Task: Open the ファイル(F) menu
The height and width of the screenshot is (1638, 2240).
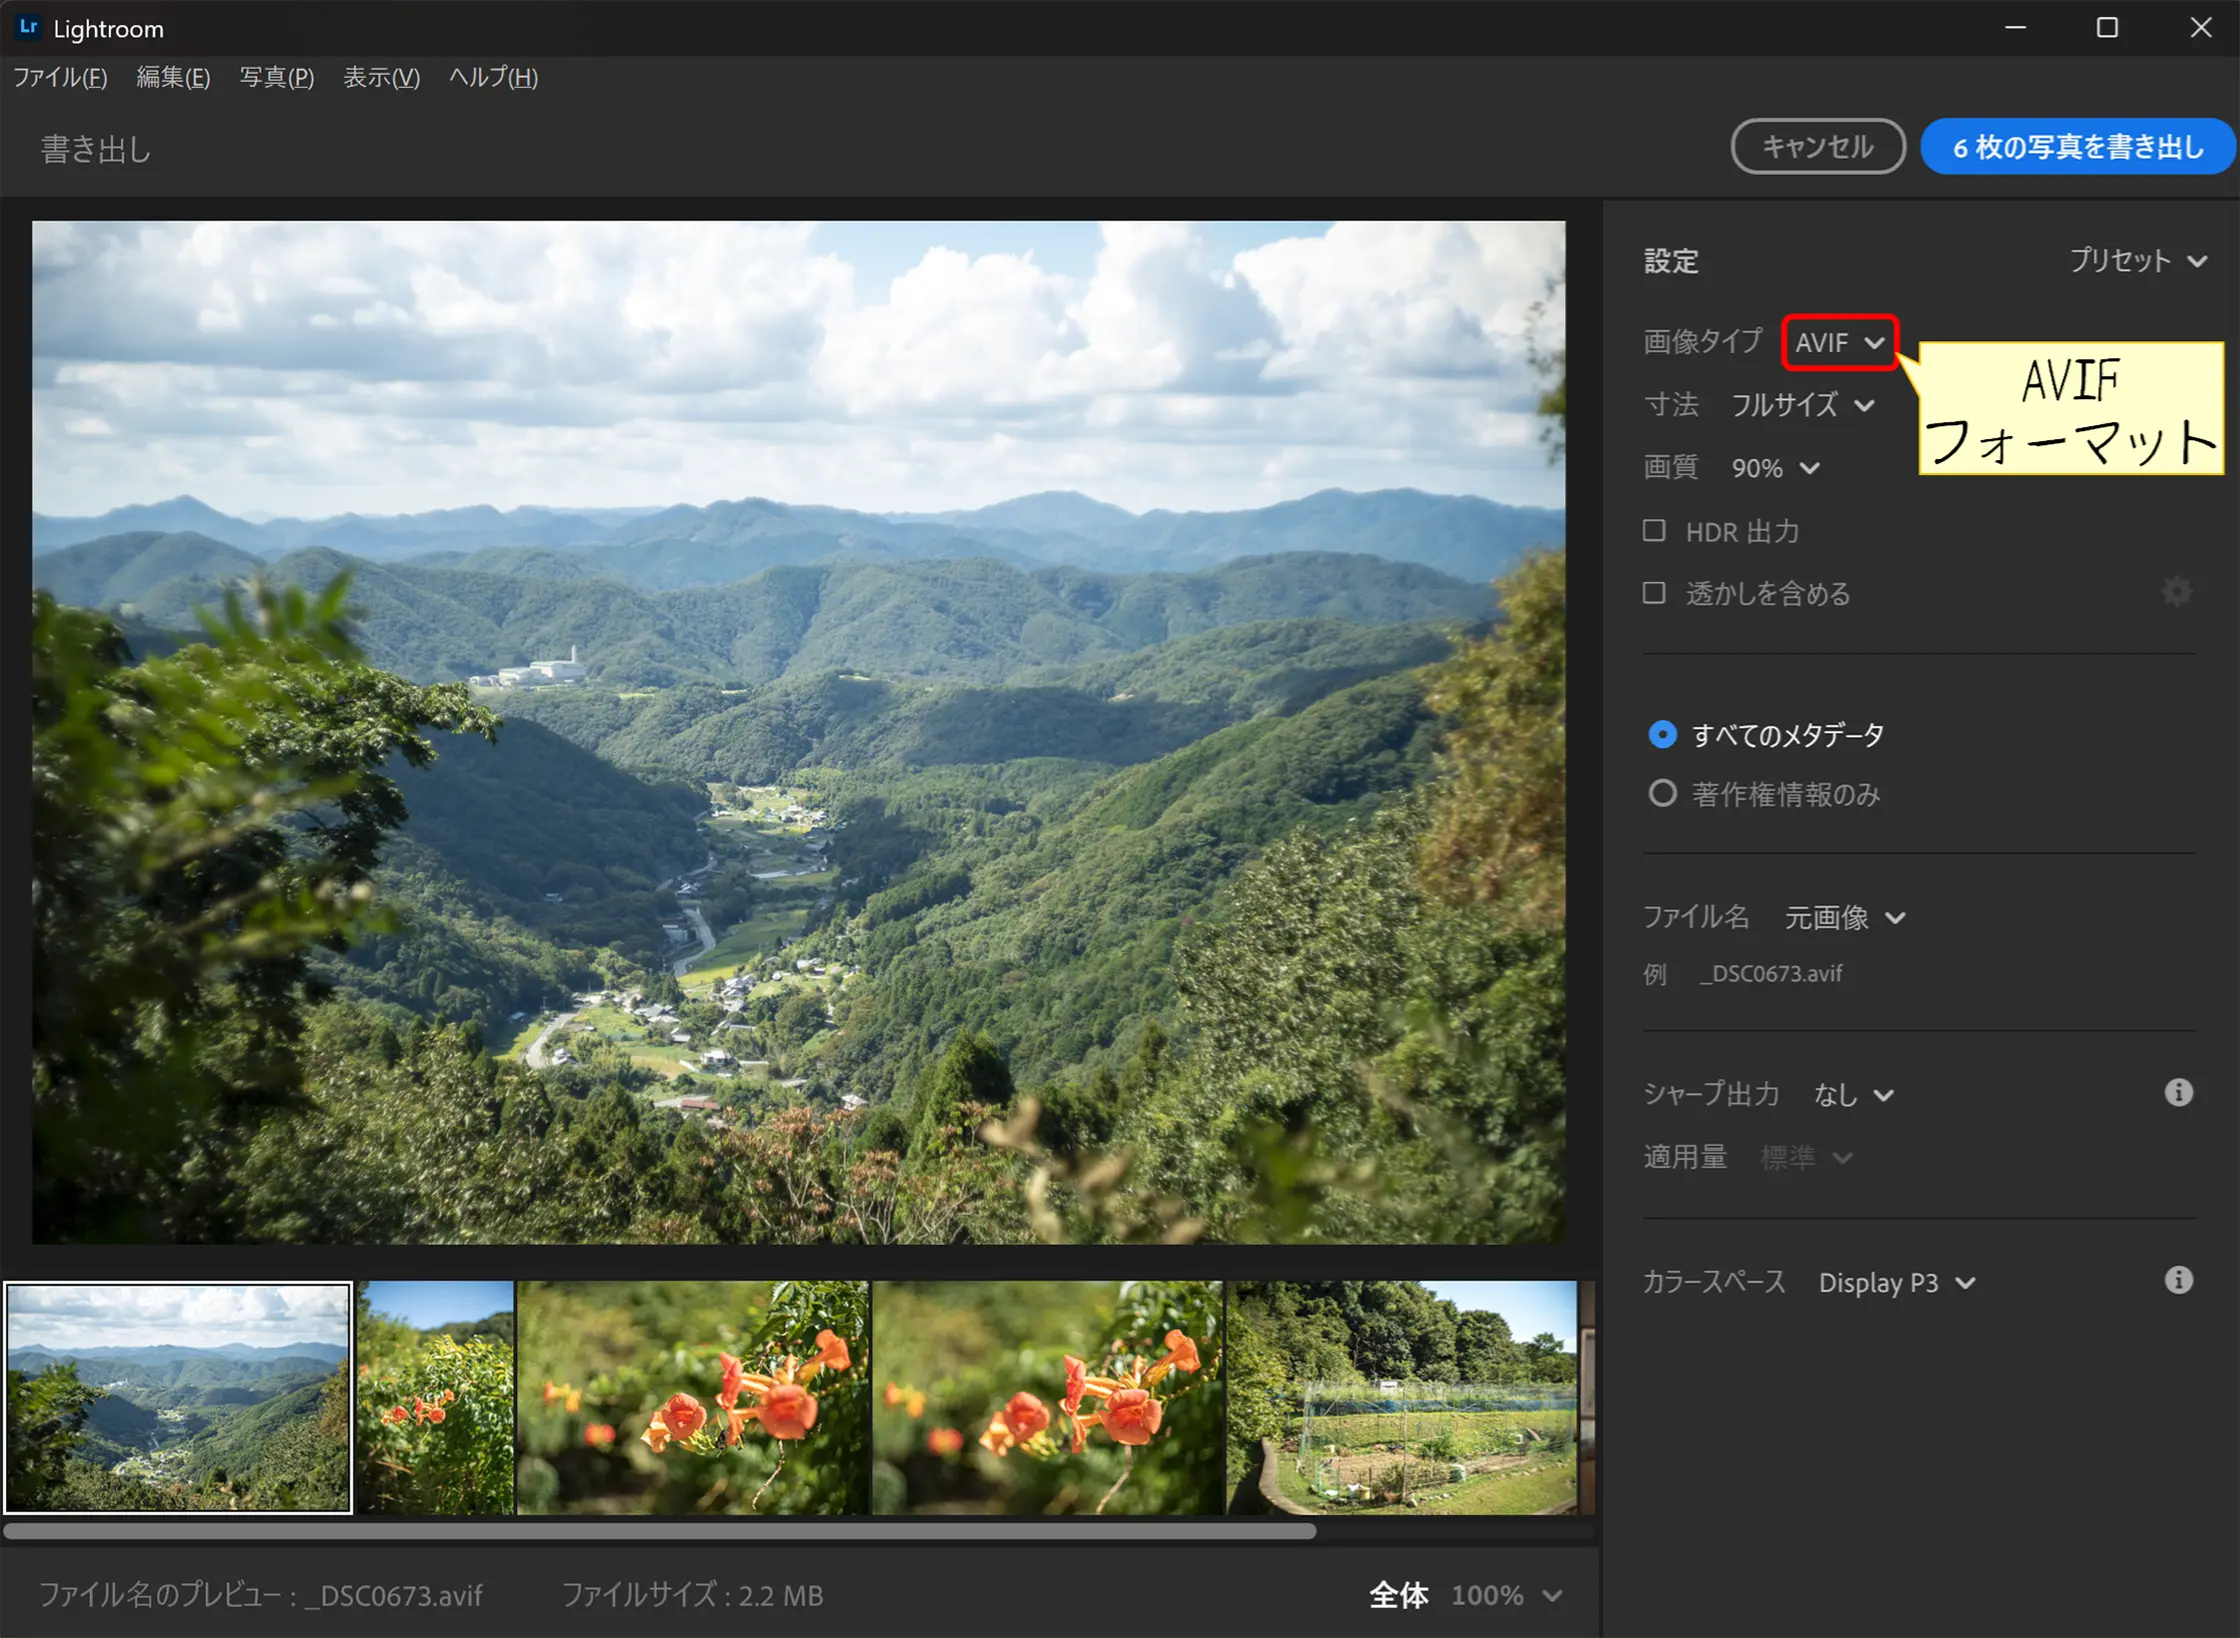Action: (60, 77)
